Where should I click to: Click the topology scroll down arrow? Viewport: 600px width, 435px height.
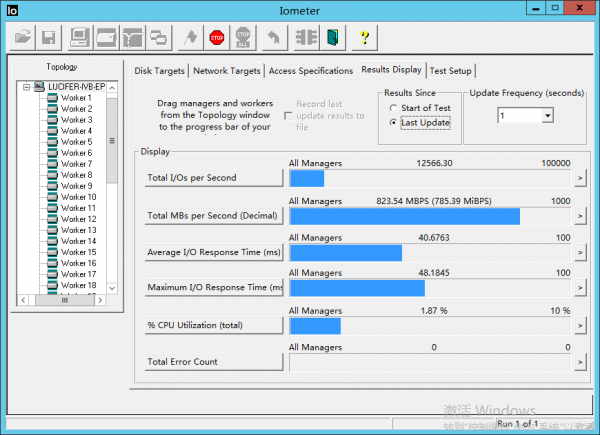click(x=112, y=288)
